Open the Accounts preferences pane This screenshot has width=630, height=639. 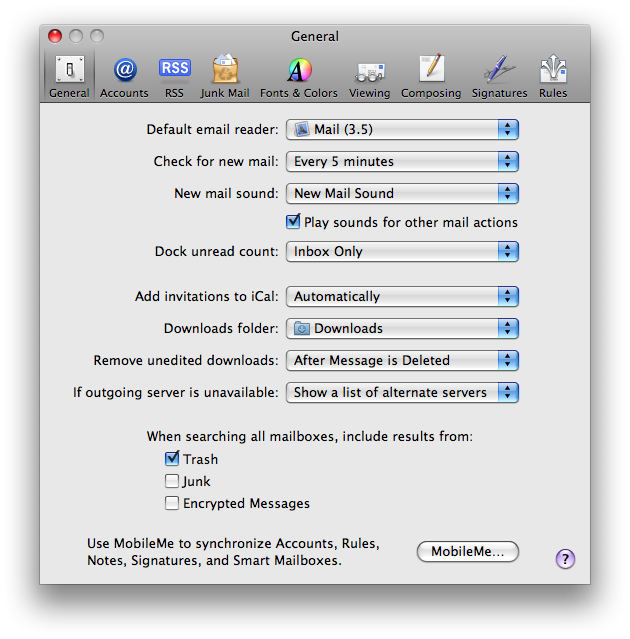124,76
